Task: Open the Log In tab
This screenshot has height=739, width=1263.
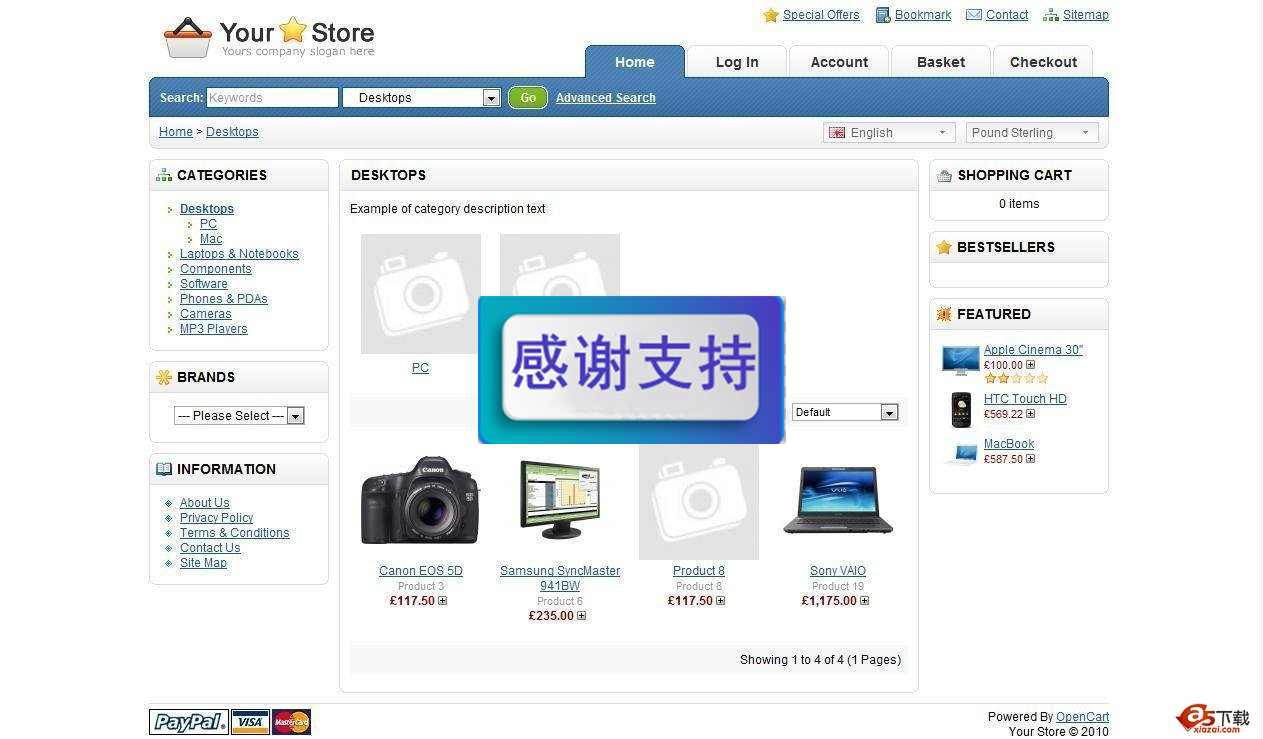Action: tap(737, 62)
